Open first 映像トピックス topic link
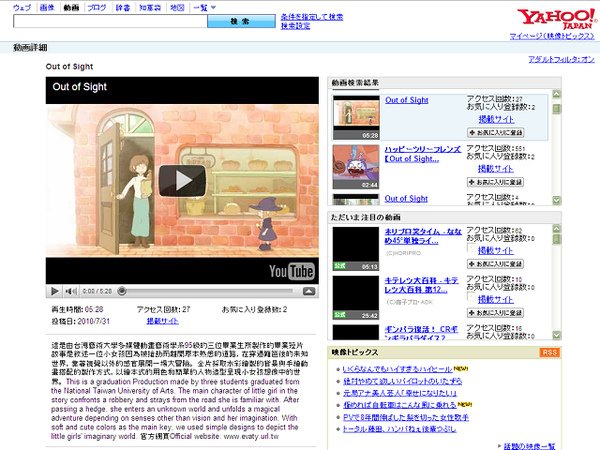This screenshot has height=450, width=600. [x=397, y=369]
